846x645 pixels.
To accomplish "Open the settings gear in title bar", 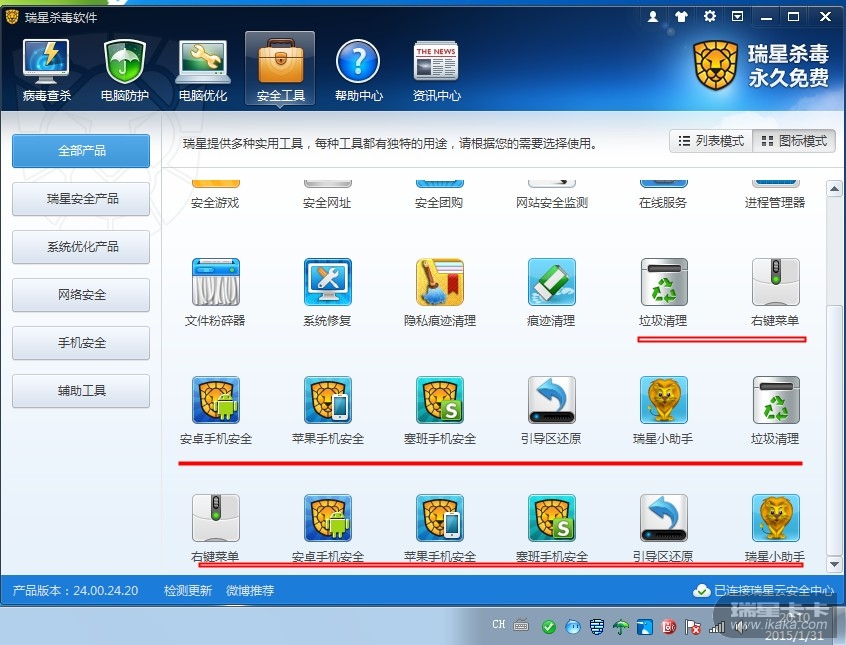I will tap(709, 17).
